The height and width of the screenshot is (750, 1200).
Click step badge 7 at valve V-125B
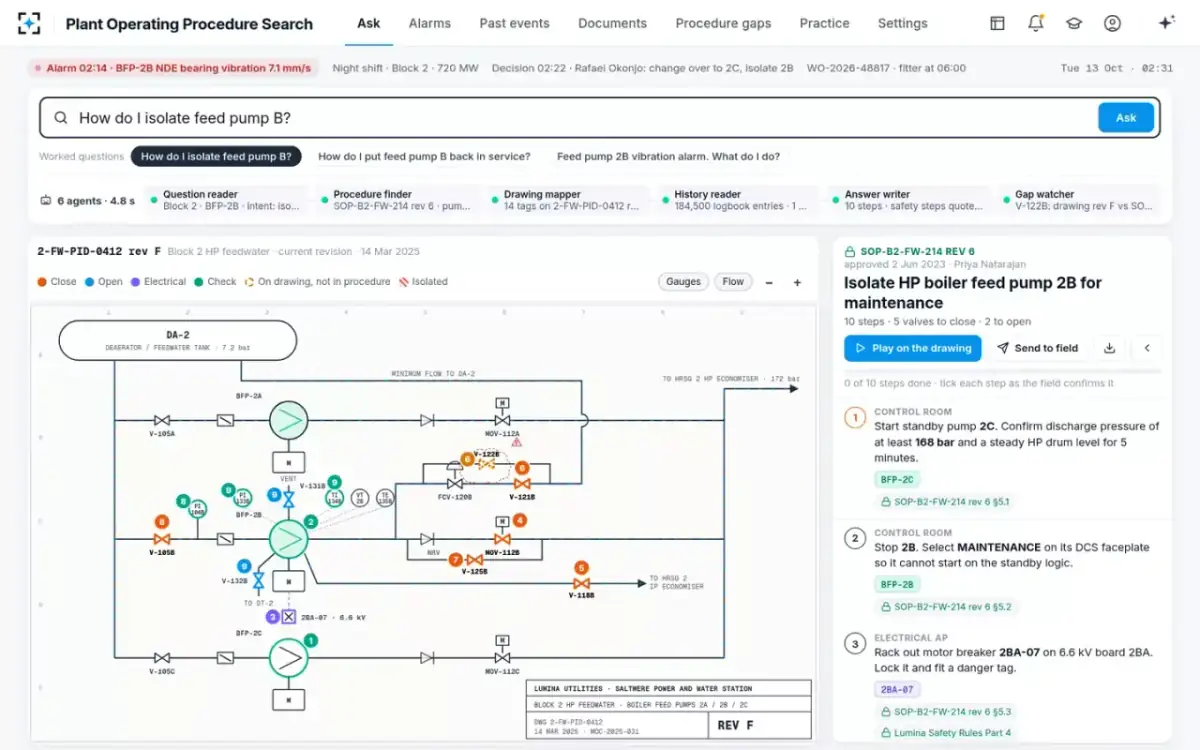pyautogui.click(x=455, y=560)
